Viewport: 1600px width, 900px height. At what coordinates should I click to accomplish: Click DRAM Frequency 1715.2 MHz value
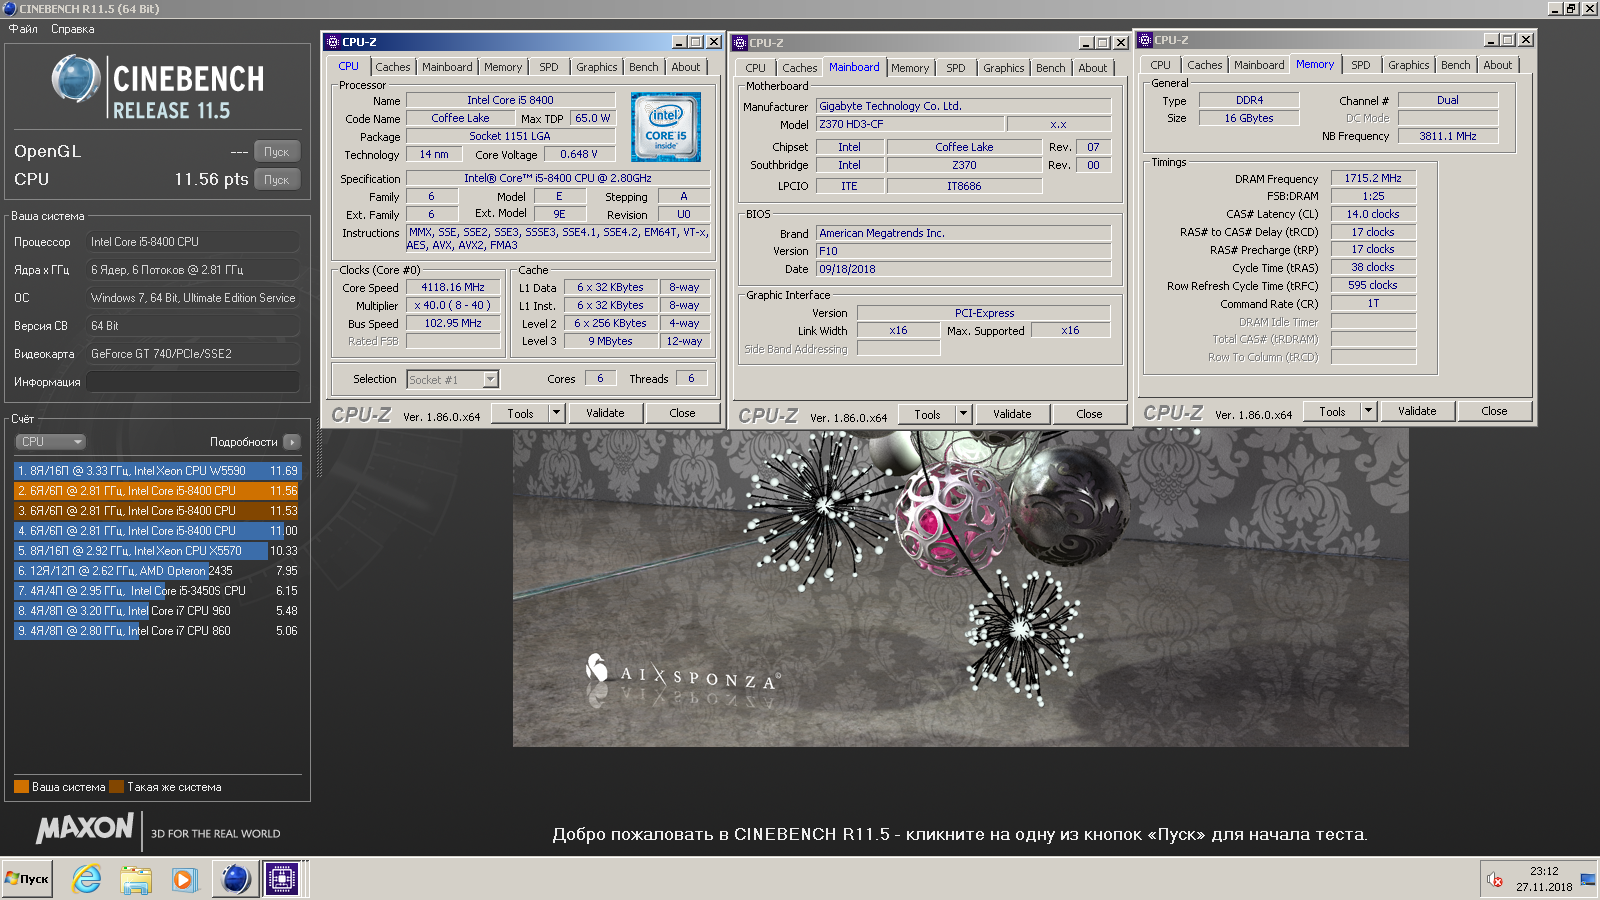click(1373, 178)
